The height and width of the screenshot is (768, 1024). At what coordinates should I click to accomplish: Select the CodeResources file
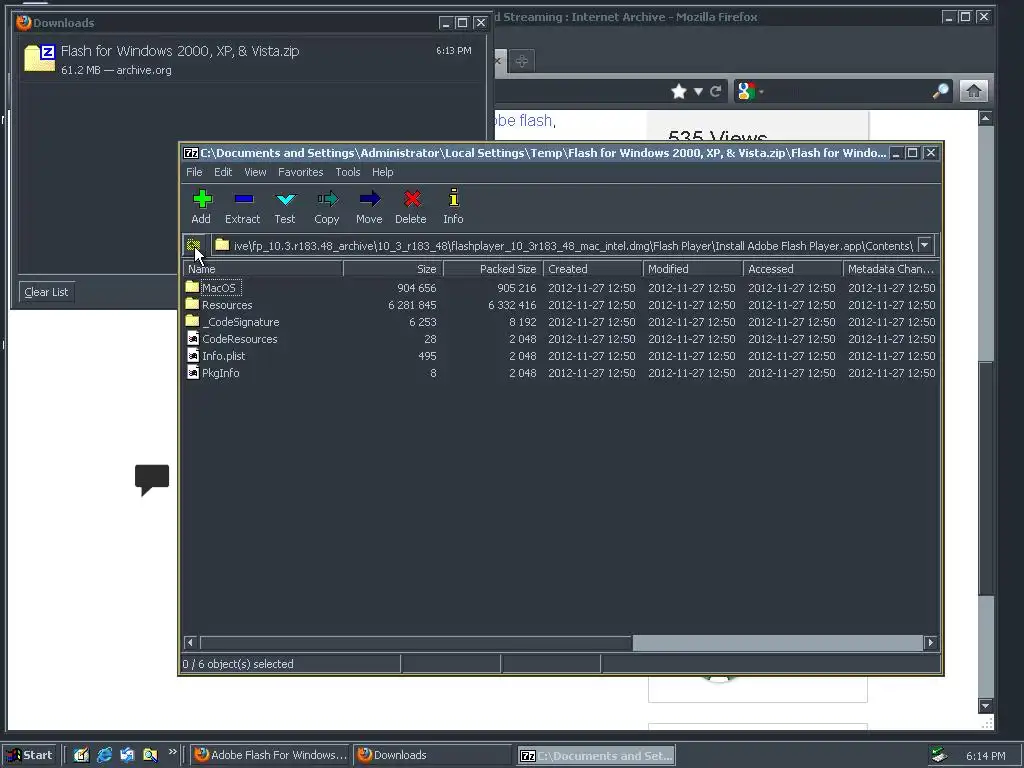point(239,339)
